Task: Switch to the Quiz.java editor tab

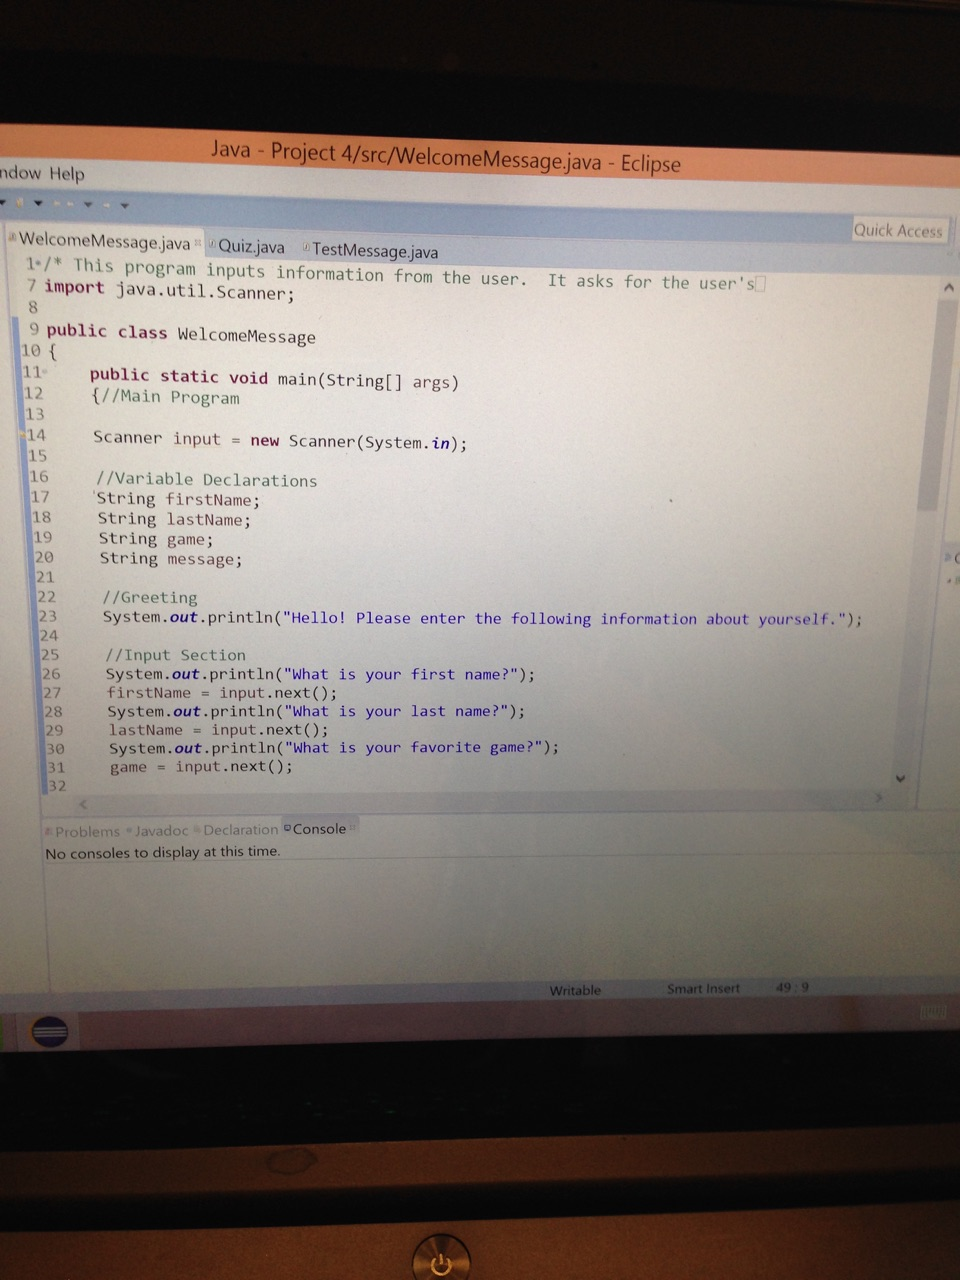Action: pos(251,246)
